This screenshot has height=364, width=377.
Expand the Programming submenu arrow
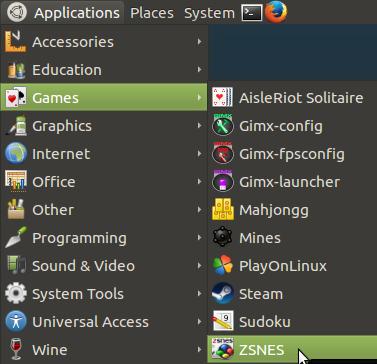(199, 238)
